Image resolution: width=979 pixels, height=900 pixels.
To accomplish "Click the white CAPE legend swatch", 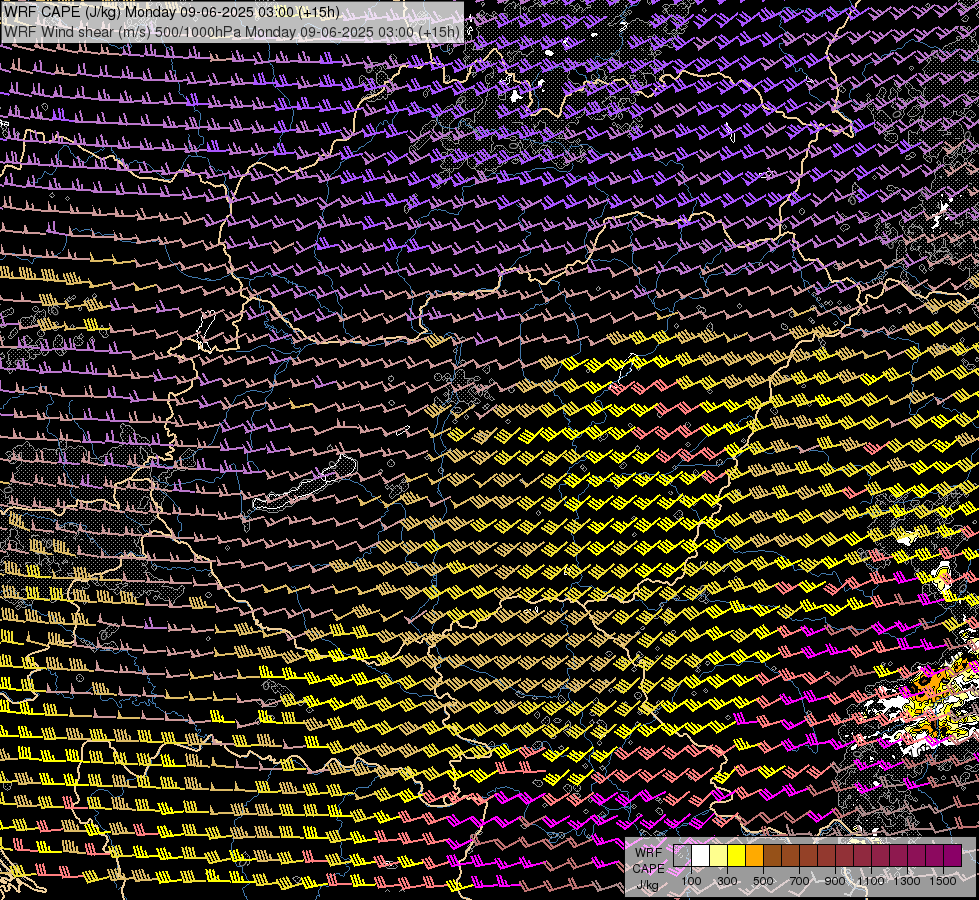I will coord(701,856).
